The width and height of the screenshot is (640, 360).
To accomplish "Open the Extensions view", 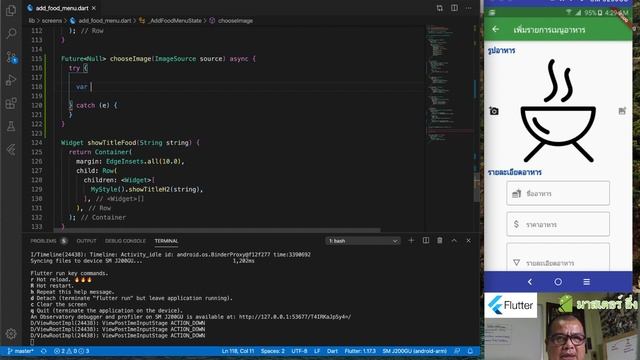I will point(11,103).
